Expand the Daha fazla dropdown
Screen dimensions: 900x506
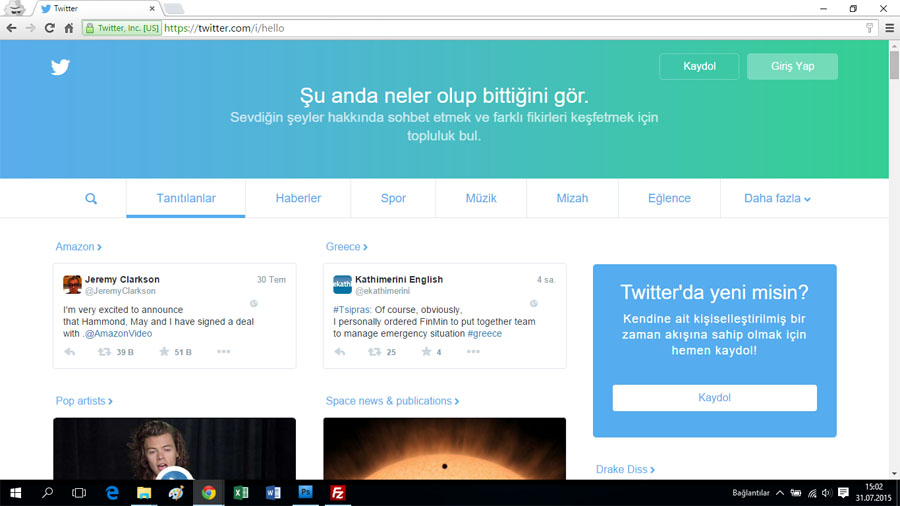(x=777, y=198)
